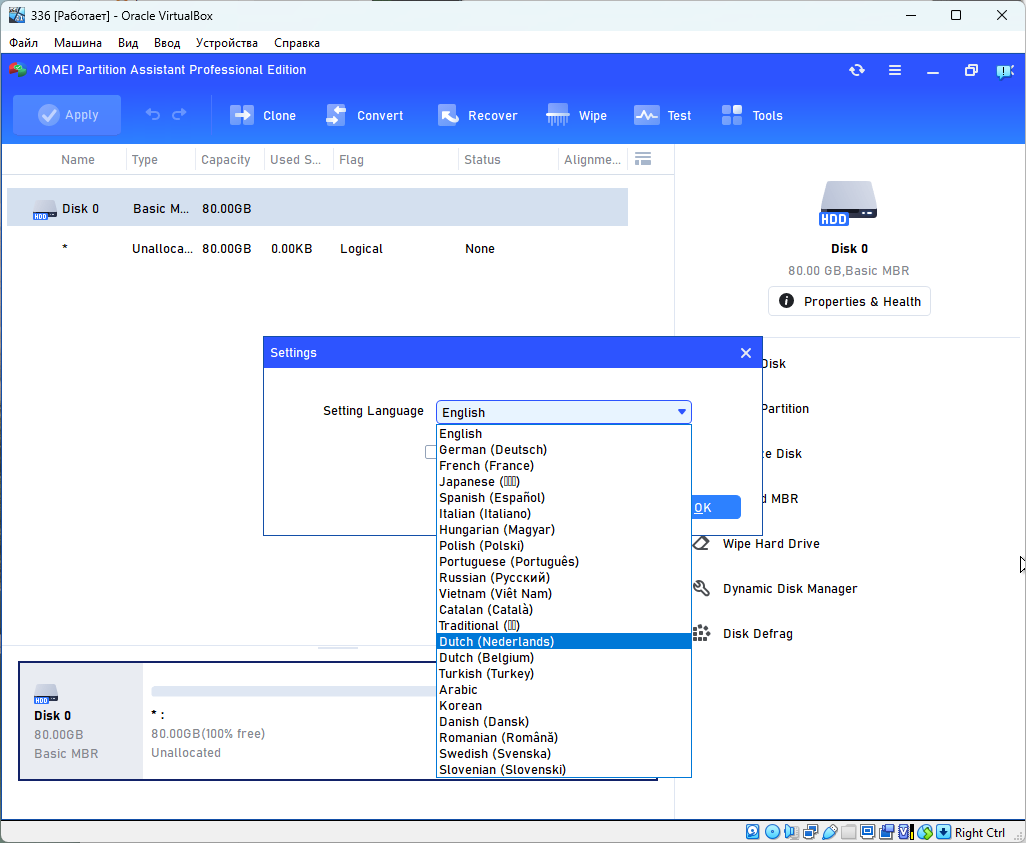The width and height of the screenshot is (1026, 843).
Task: Pick German (Deutsch) language option
Action: point(493,449)
